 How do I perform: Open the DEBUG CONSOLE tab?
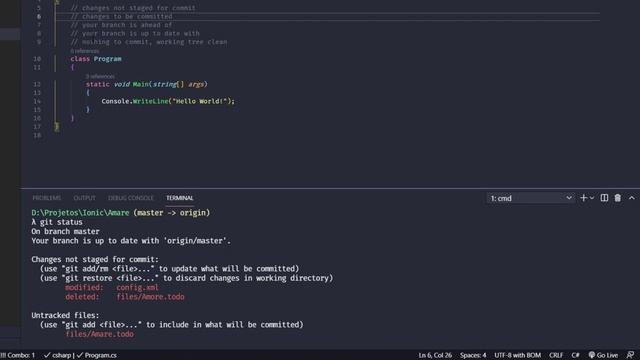click(x=131, y=198)
